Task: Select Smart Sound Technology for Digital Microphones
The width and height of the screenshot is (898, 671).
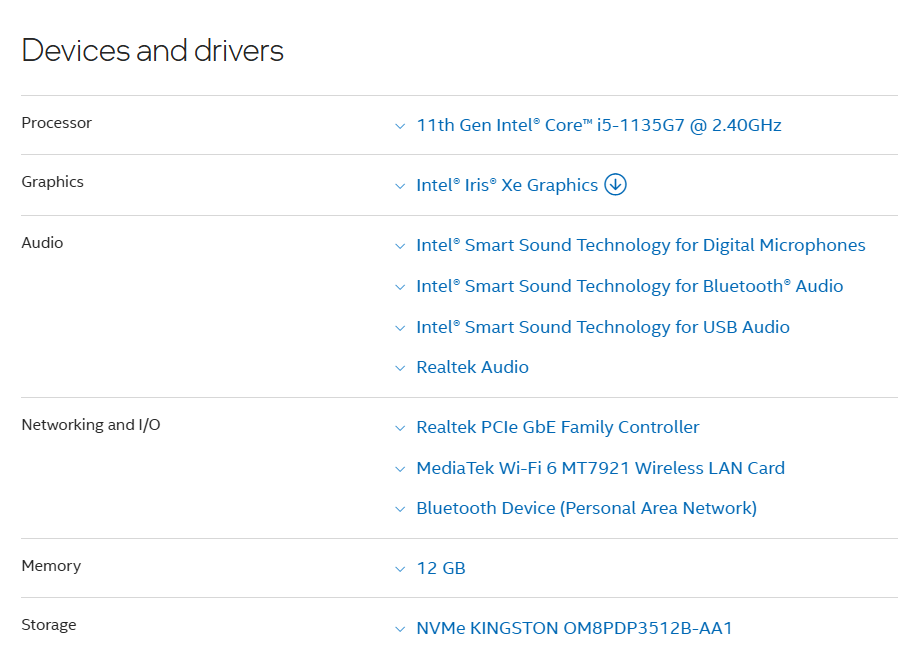Action: coord(640,245)
